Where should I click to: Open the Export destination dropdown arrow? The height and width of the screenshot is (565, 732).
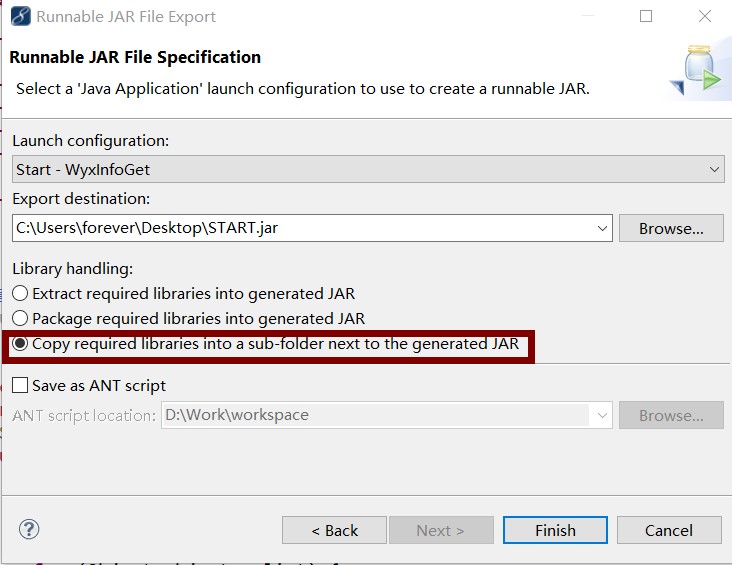pos(602,228)
